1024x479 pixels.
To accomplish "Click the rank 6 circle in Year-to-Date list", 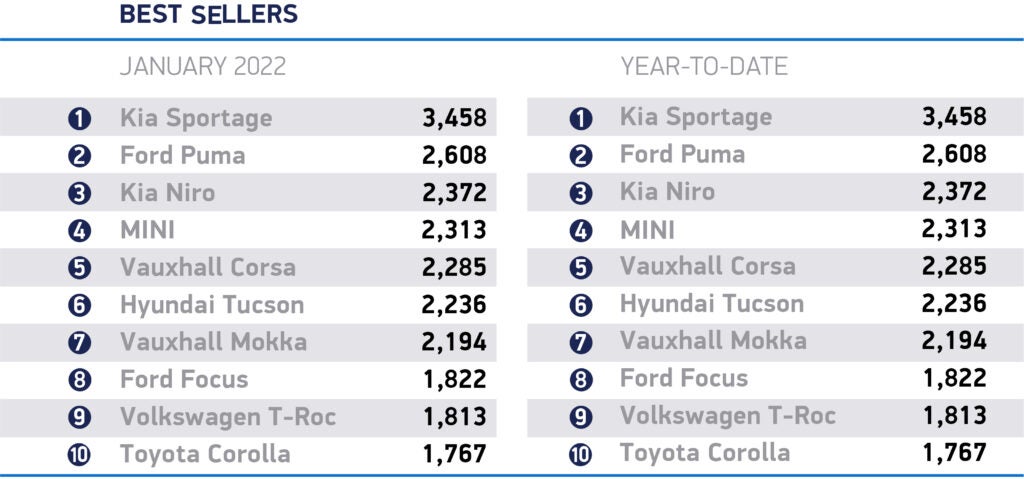I will tap(581, 305).
